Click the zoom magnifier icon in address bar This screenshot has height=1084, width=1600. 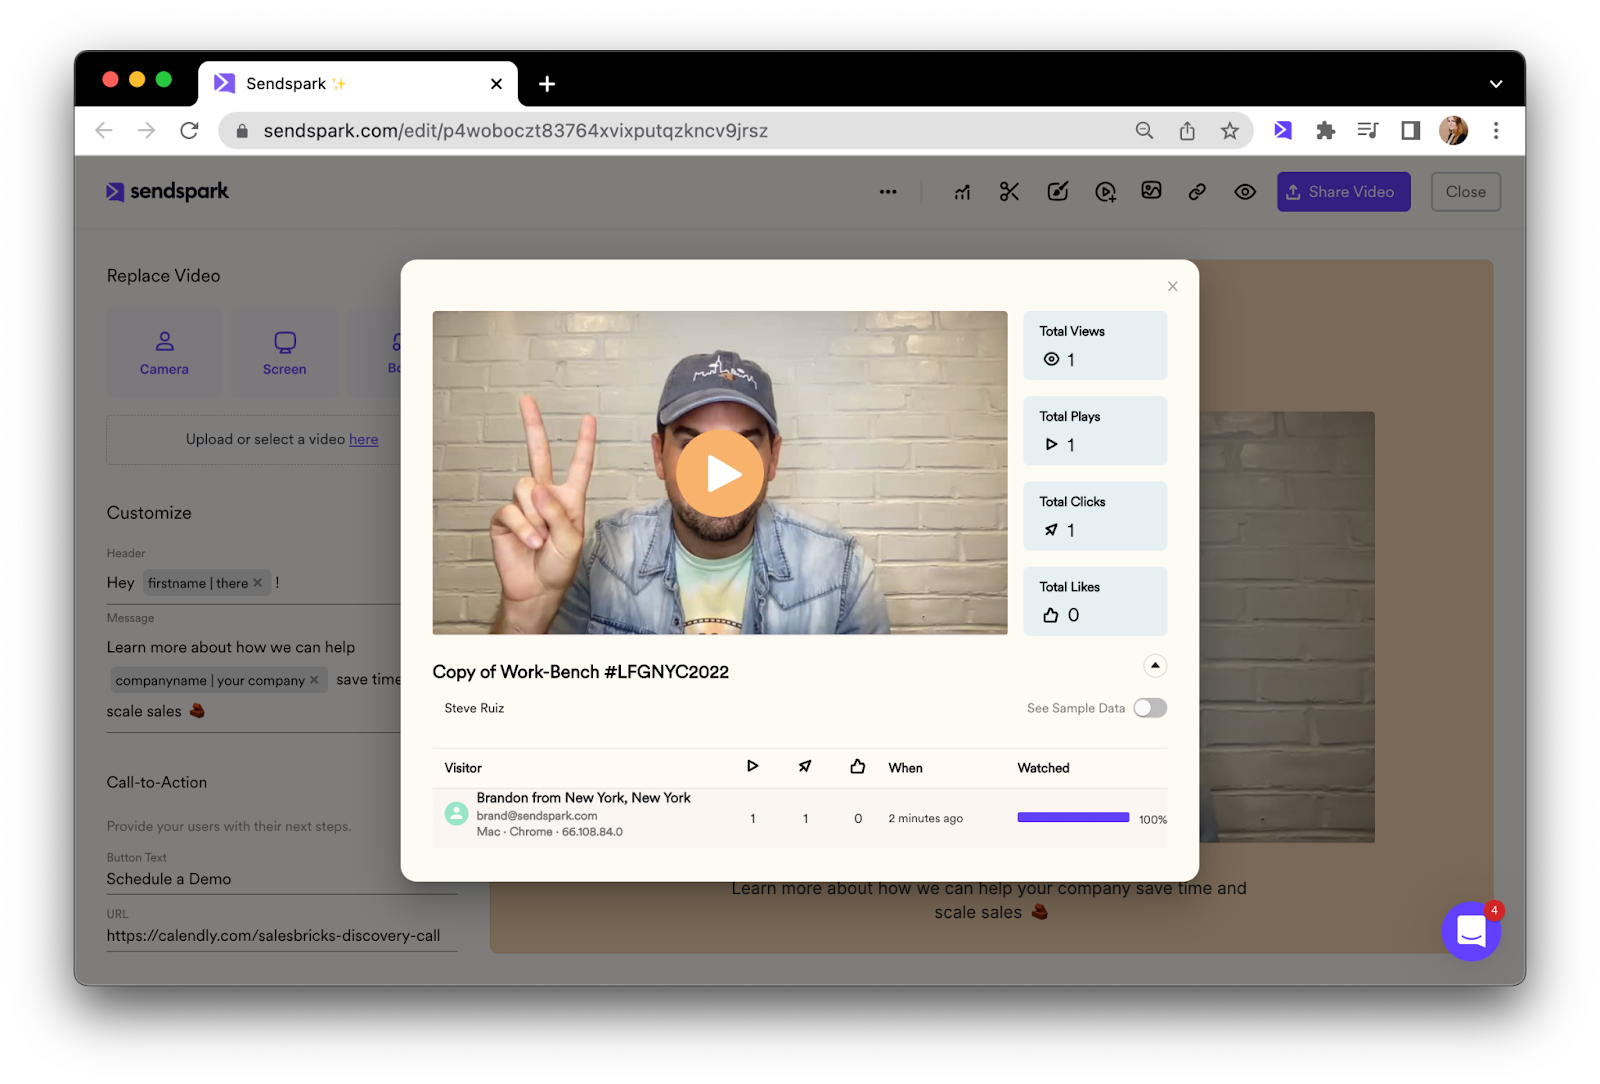coord(1144,130)
